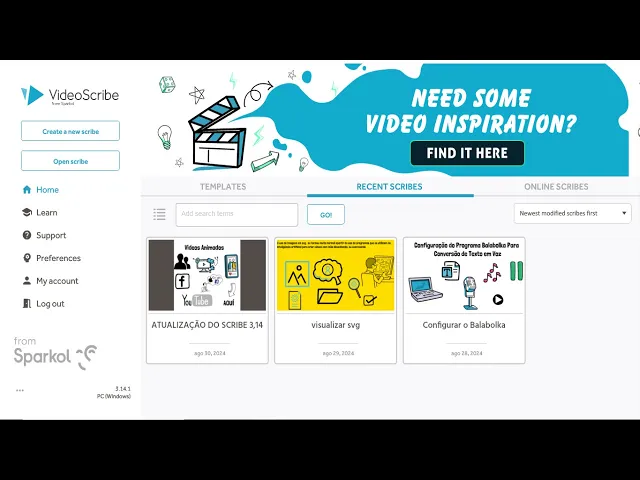Click the Log out door icon

pyautogui.click(x=27, y=304)
